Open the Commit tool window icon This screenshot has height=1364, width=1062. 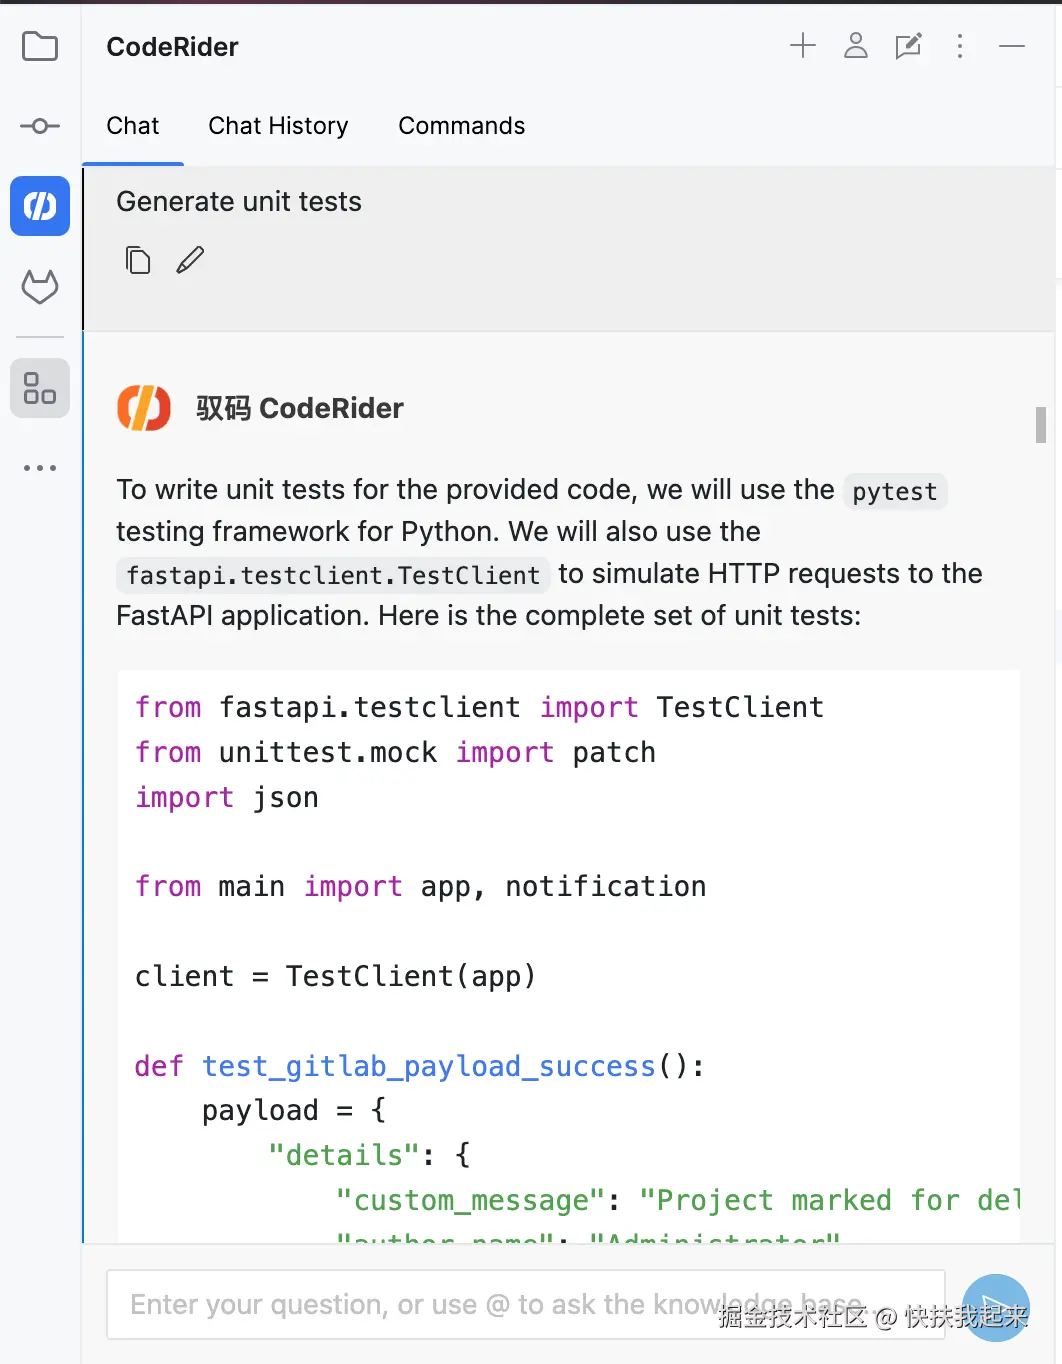[40, 126]
